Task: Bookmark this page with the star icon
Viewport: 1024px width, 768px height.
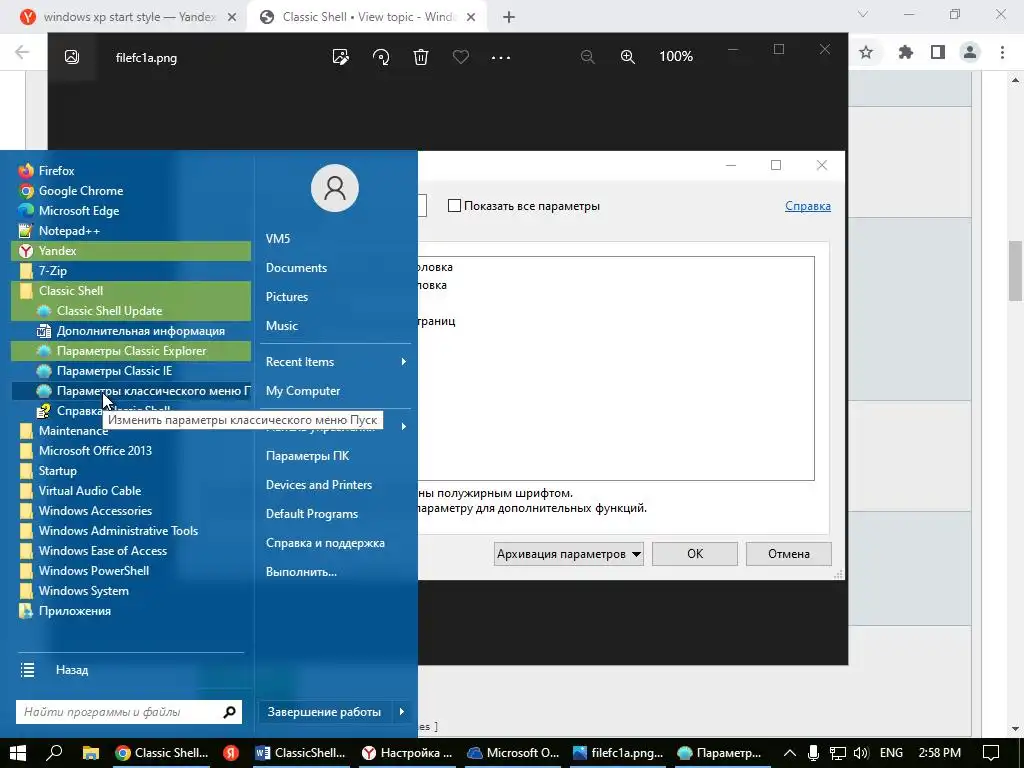Action: coord(866,52)
